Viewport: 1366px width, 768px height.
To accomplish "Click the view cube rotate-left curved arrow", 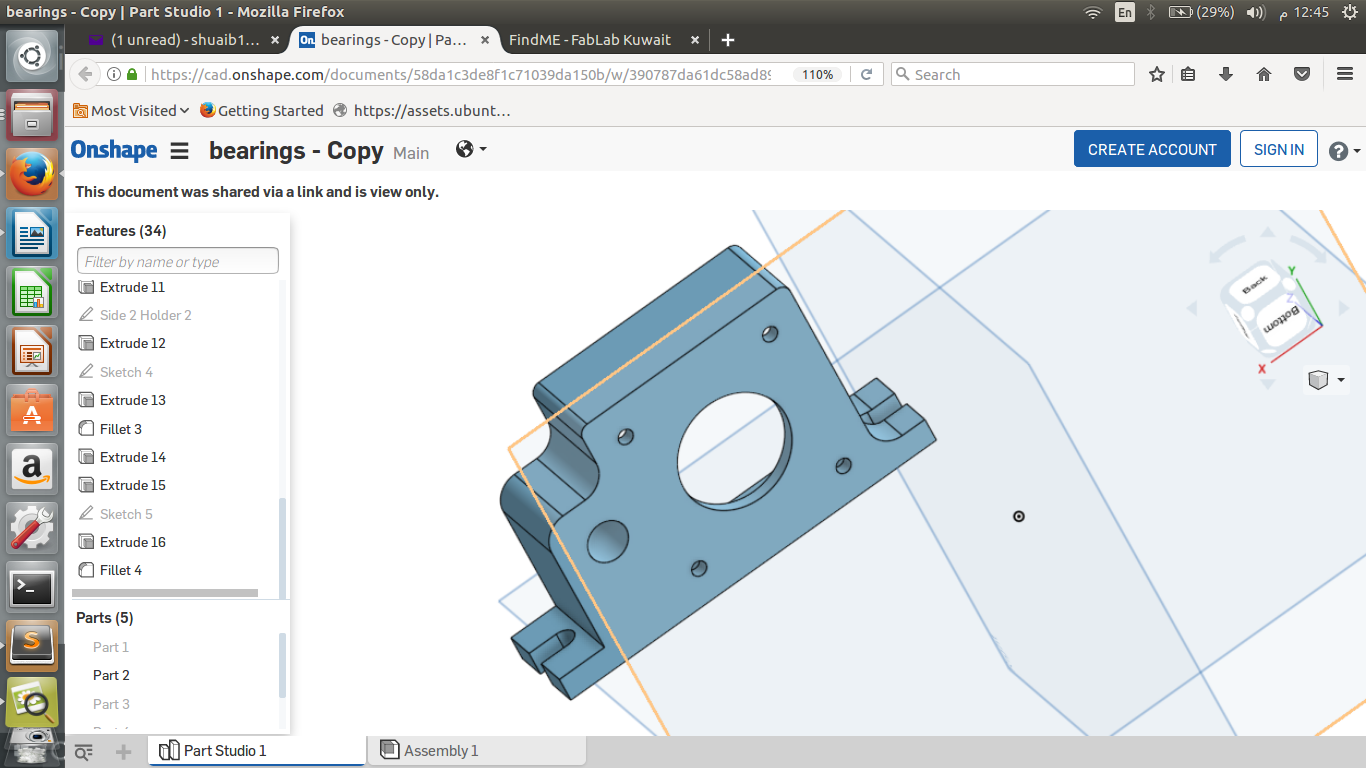I will pyautogui.click(x=1228, y=249).
